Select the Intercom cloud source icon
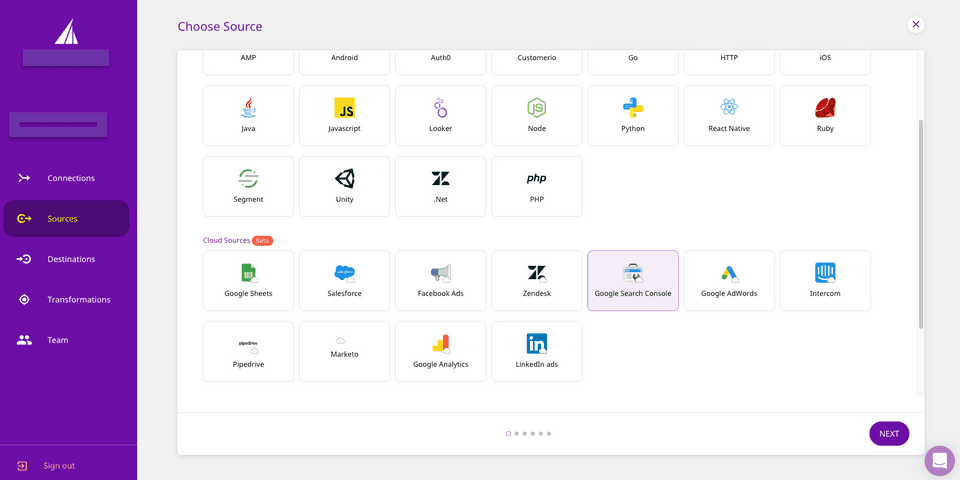Screen dimensions: 960x480 (x=825, y=273)
